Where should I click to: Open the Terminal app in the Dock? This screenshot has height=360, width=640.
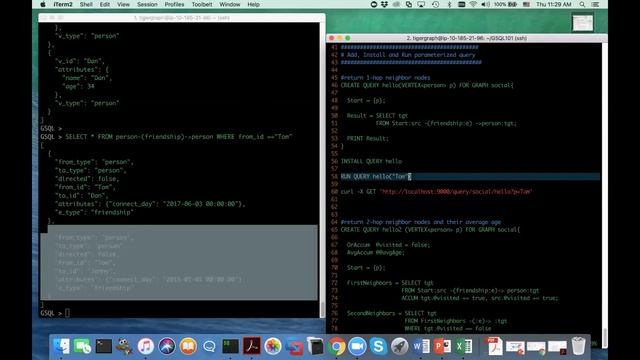pyautogui.click(x=104, y=347)
